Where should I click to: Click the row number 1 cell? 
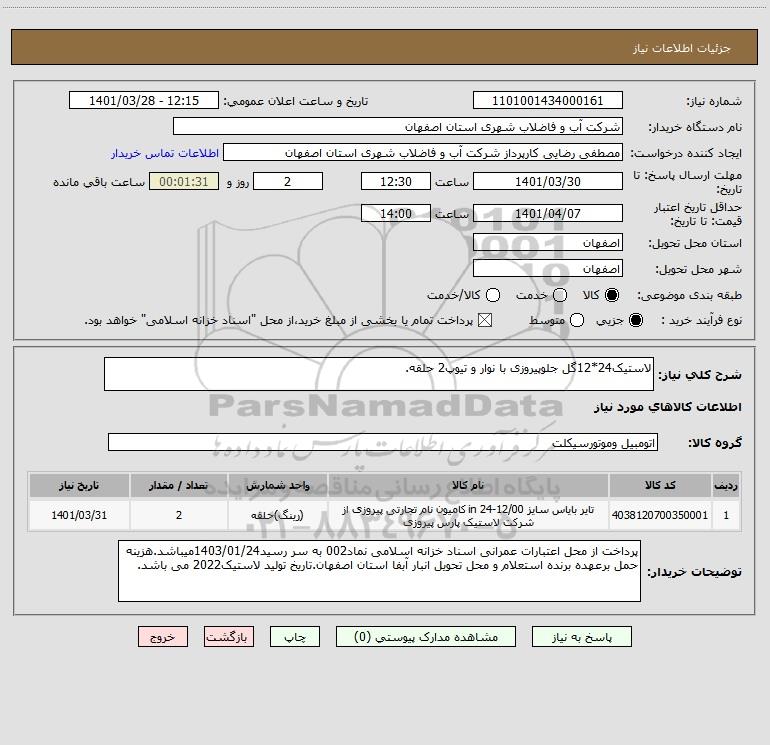726,515
